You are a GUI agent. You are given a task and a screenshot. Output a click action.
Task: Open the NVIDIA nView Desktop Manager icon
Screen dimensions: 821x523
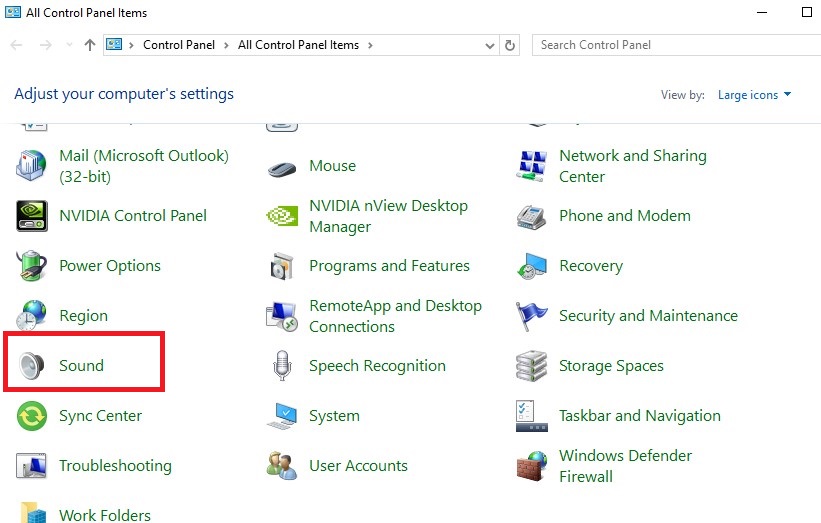tap(282, 216)
